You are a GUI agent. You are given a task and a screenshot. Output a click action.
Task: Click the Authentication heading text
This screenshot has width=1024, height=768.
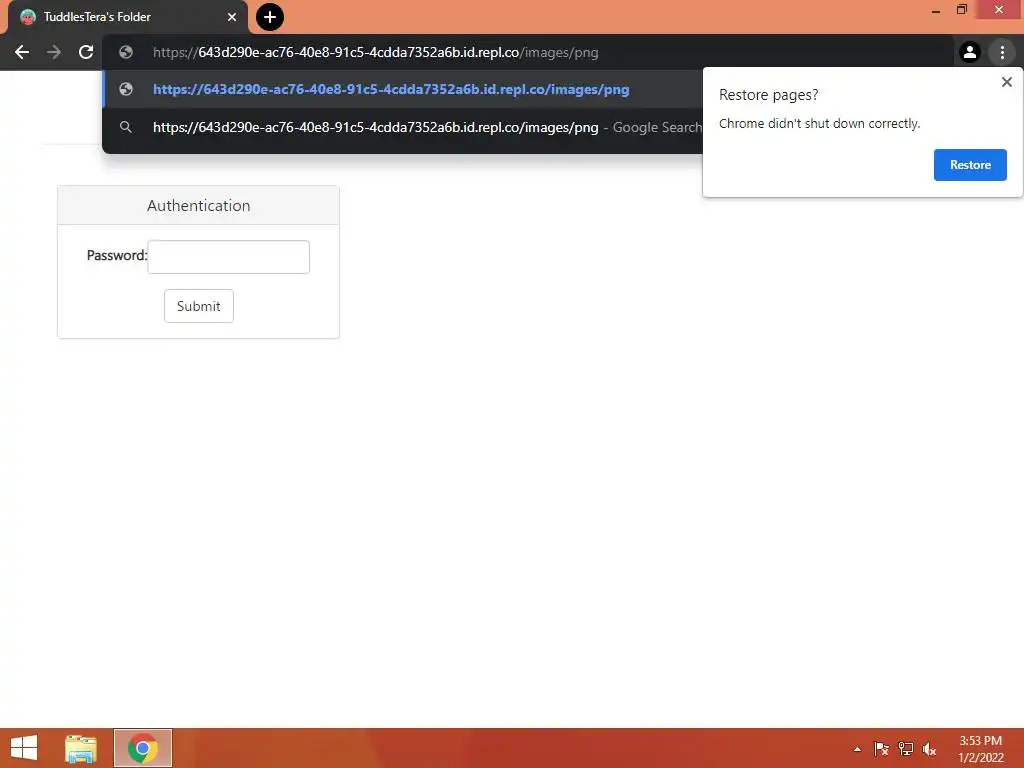[199, 206]
